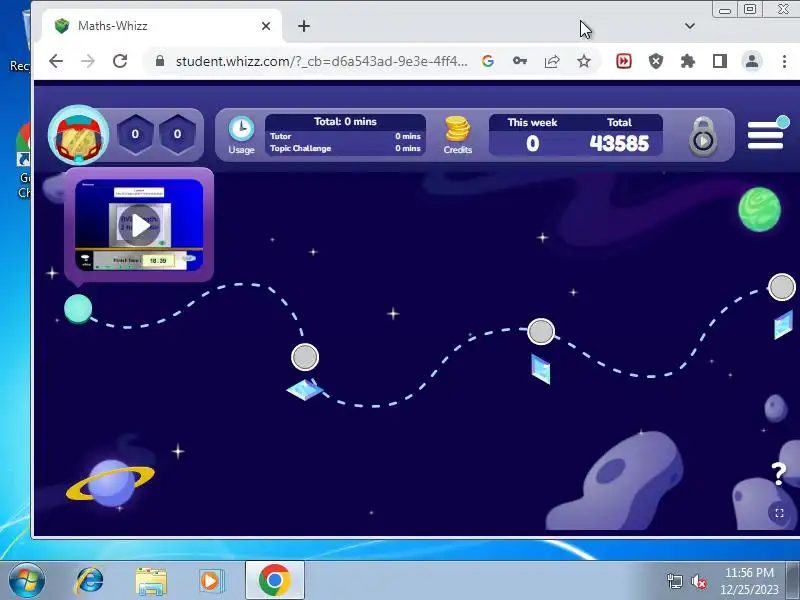Click the network tray icon
Viewport: 800px width, 600px height.
(x=674, y=581)
